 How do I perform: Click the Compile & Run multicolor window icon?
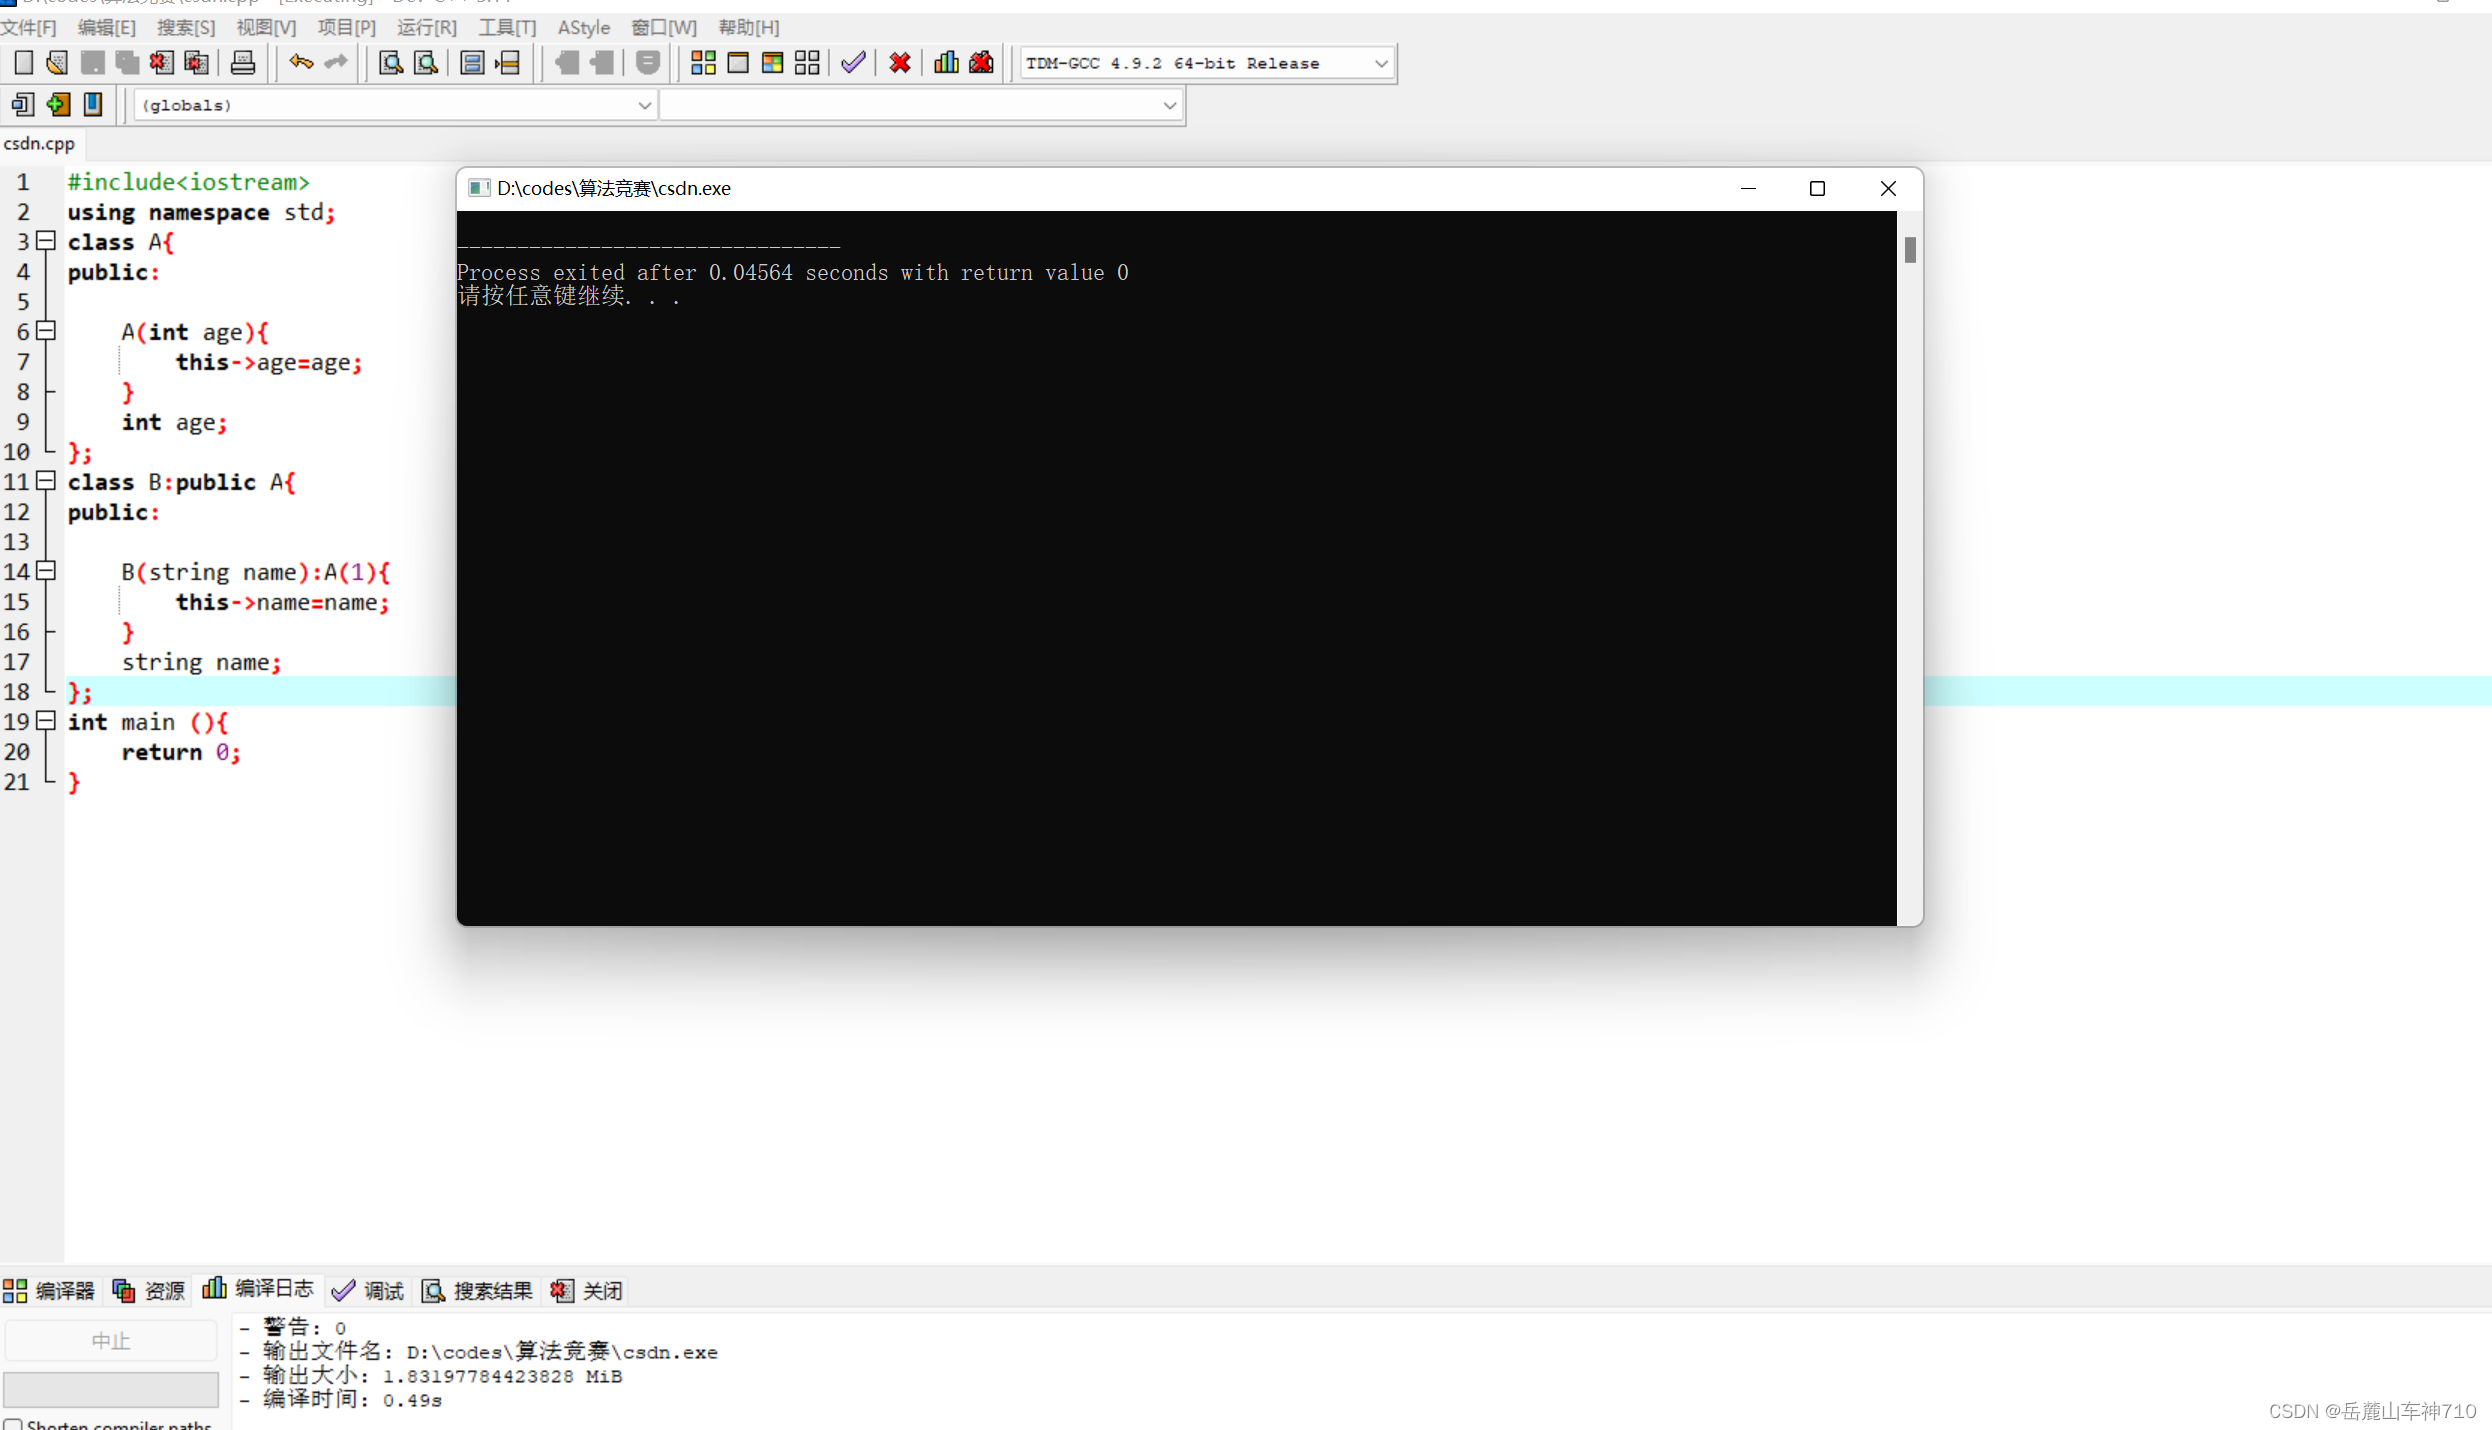click(x=772, y=63)
